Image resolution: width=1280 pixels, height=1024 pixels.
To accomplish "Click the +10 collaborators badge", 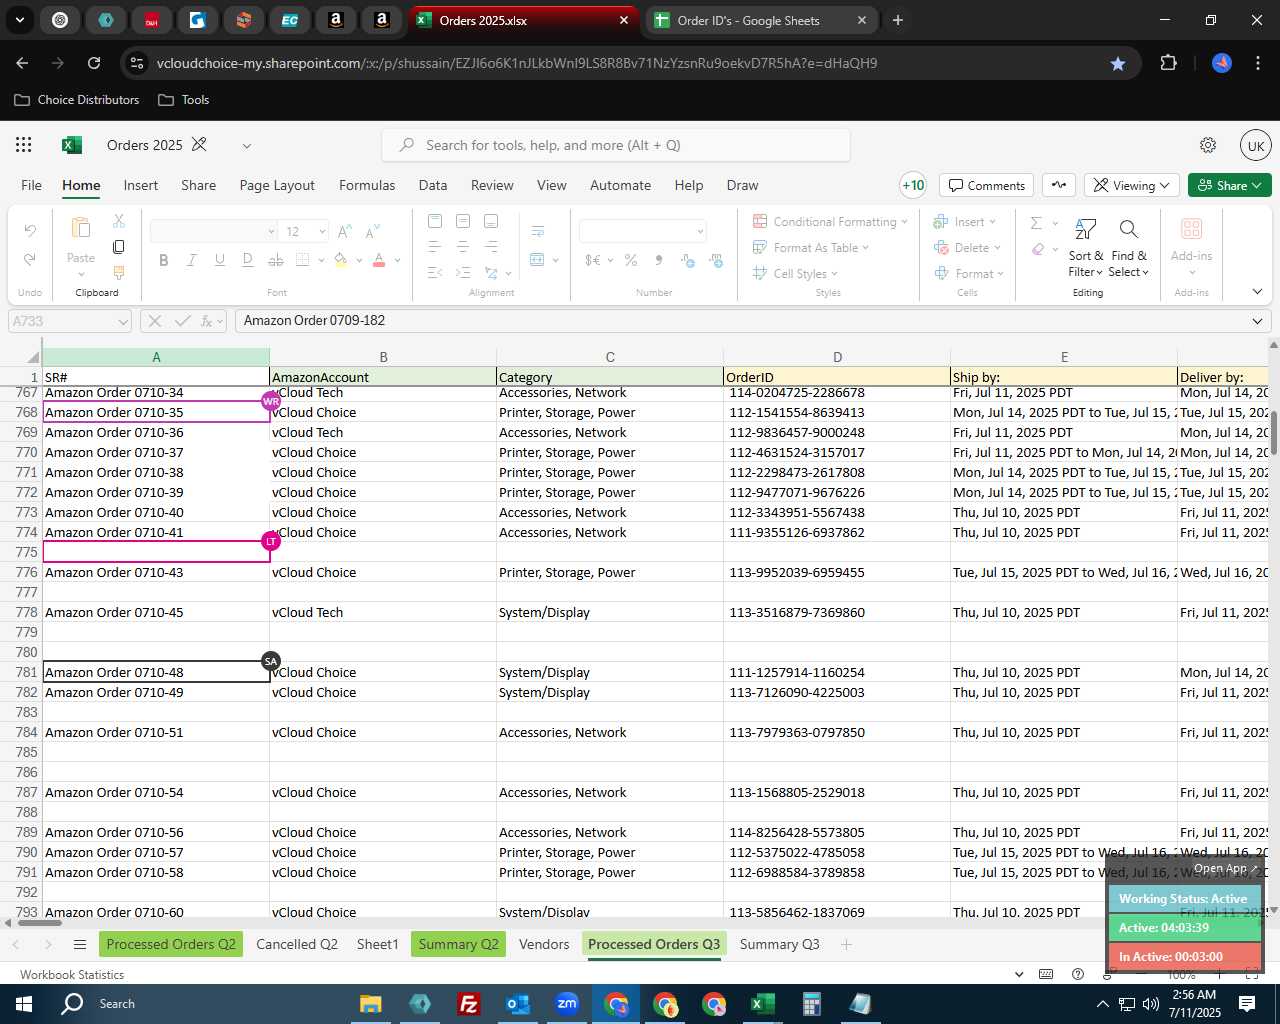I will (x=913, y=185).
